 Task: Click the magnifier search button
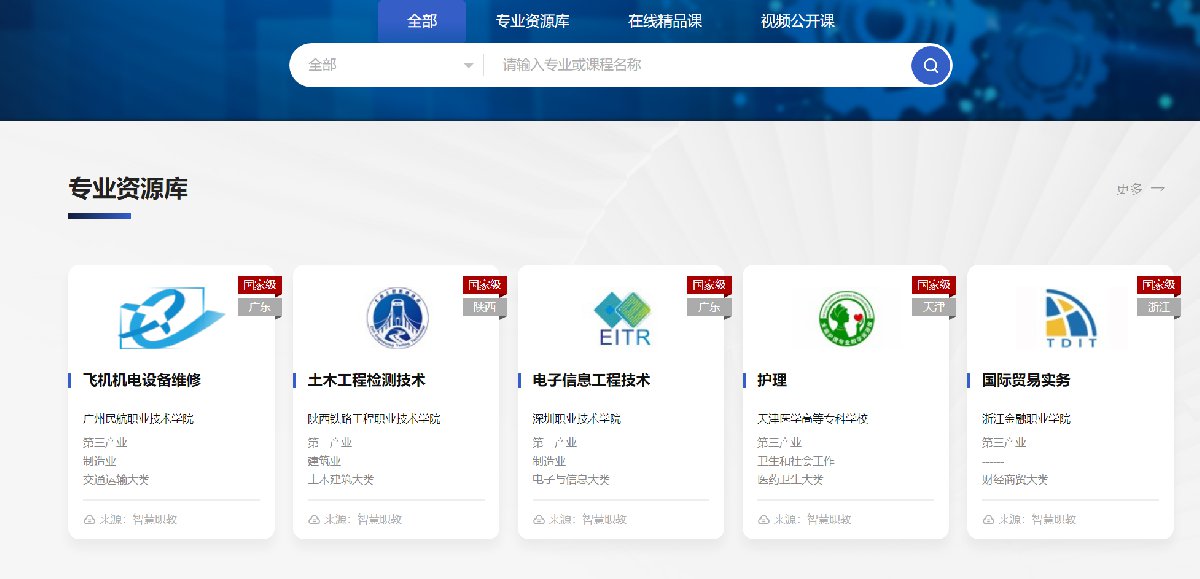click(x=930, y=66)
